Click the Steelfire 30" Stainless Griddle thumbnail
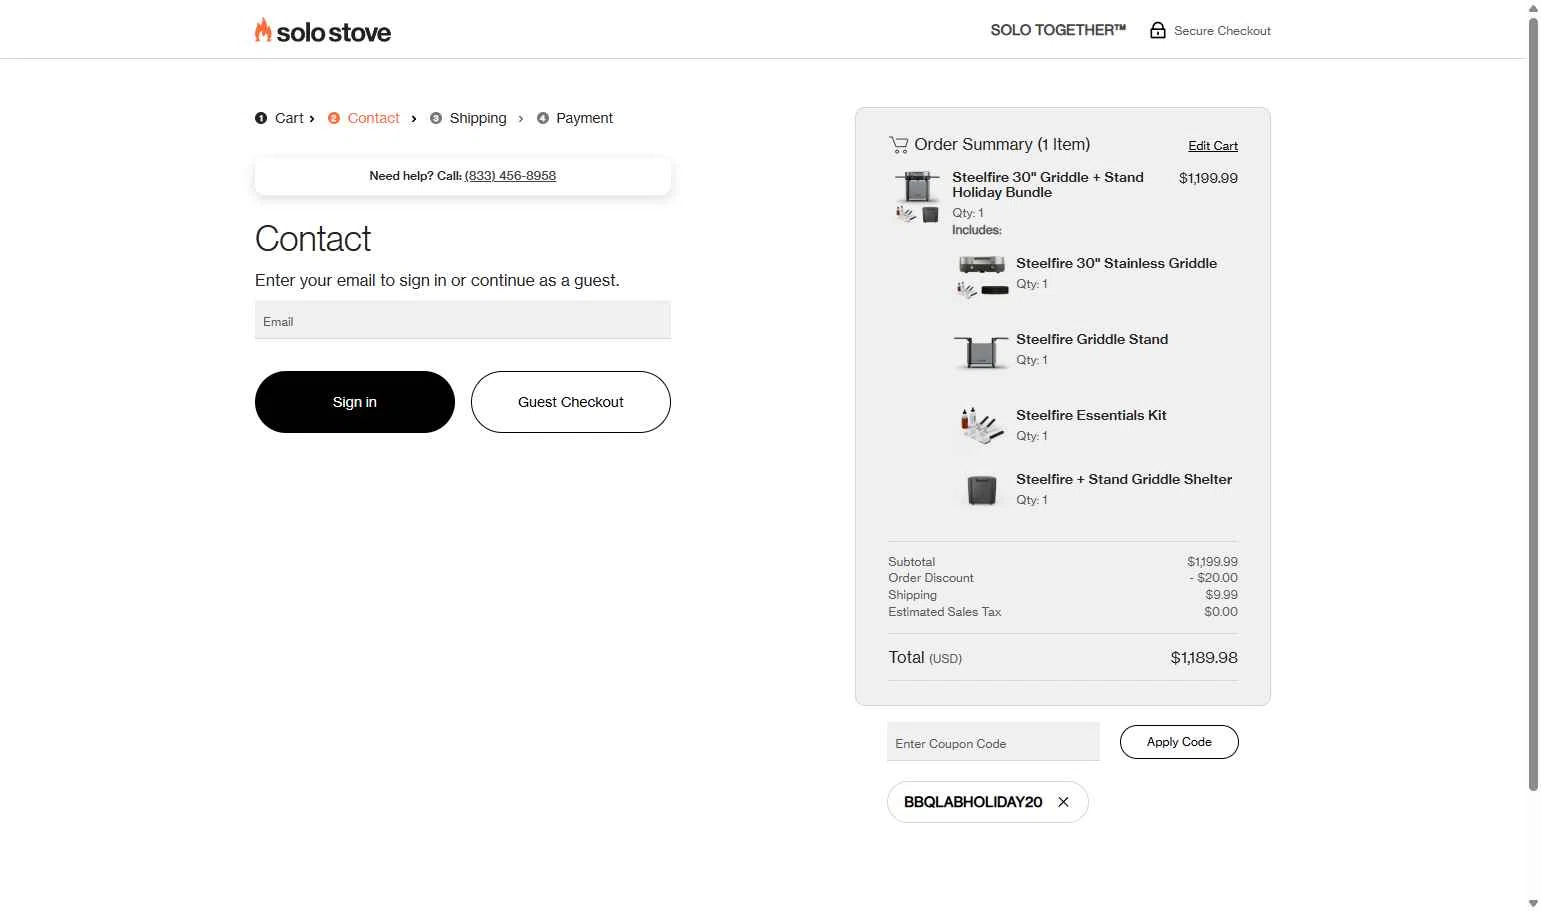Screen dimensions: 1541x911 pyautogui.click(x=982, y=277)
